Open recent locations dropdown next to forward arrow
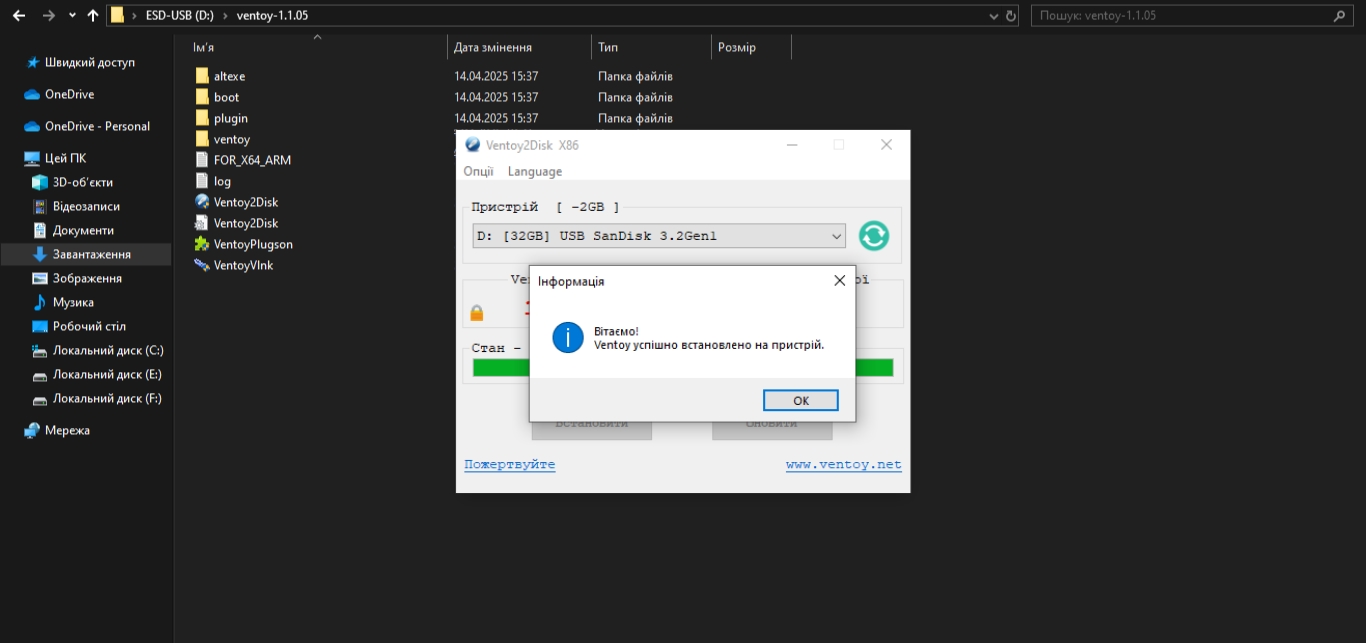This screenshot has width=1366, height=643. click(72, 16)
